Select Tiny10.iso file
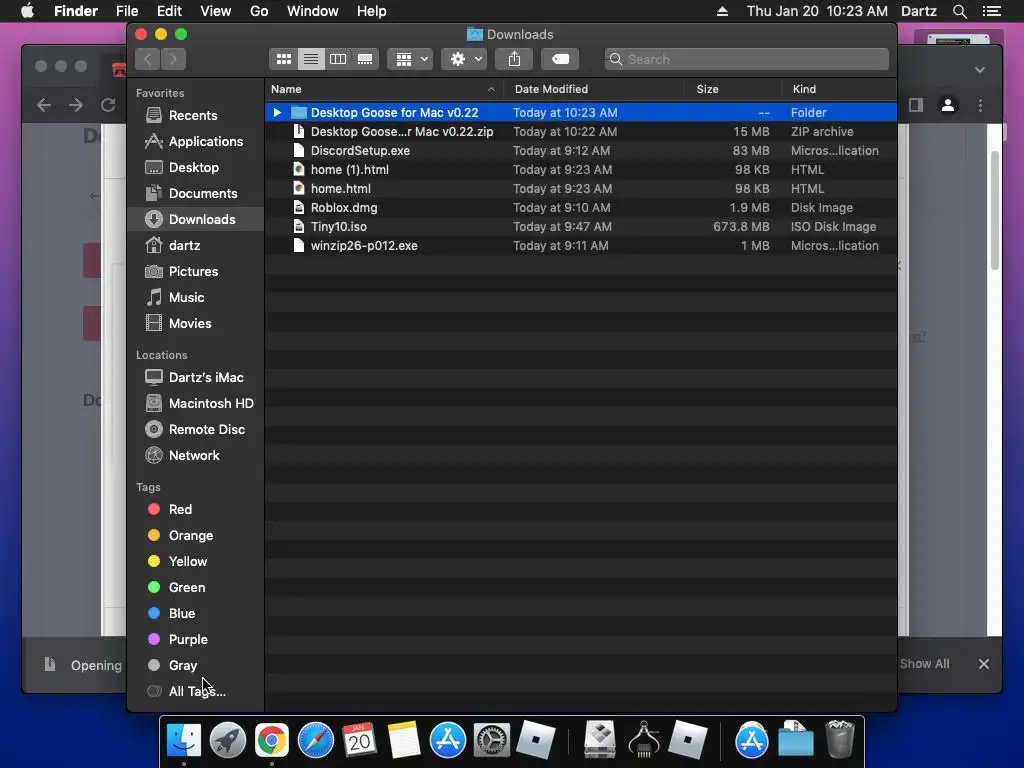 point(581,227)
